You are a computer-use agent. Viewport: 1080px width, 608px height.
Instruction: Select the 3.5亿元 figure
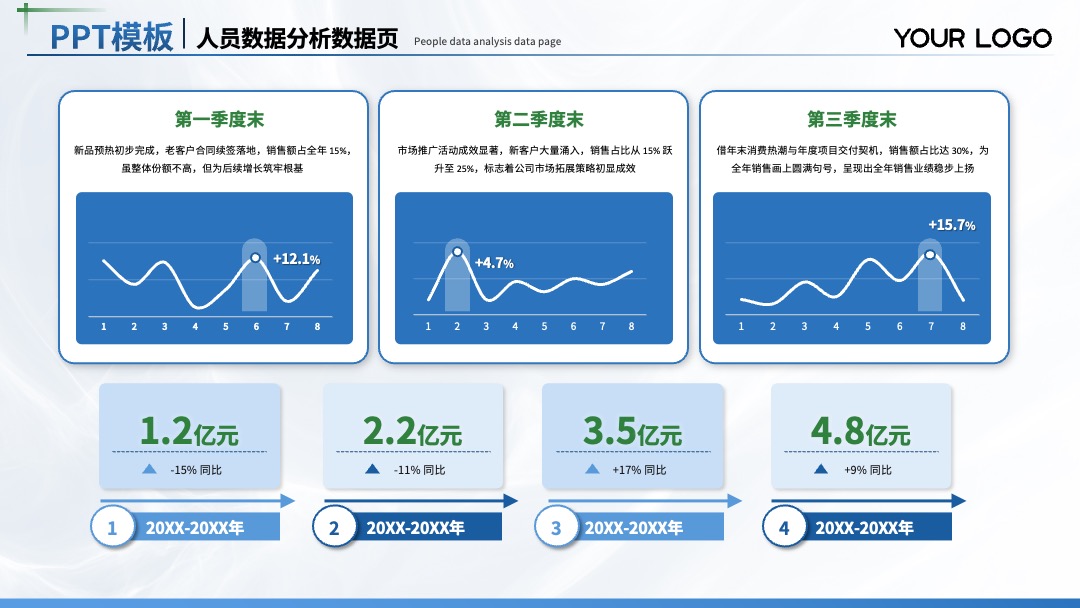tap(632, 431)
